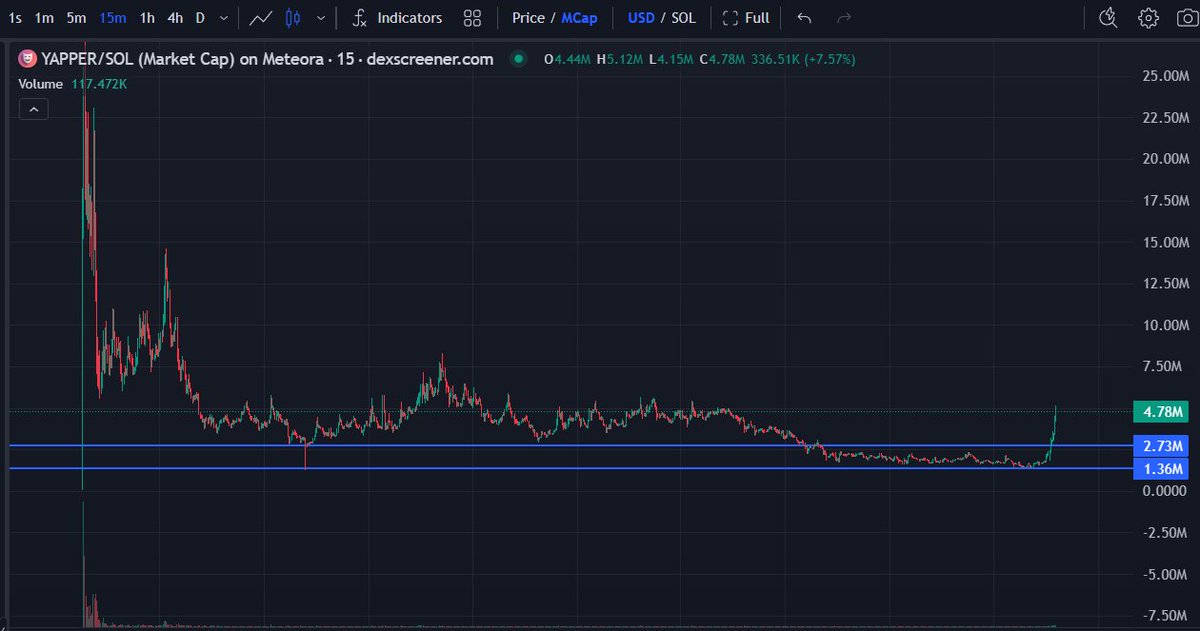Click the YAPPER token logo icon
Viewport: 1200px width, 631px height.
point(27,59)
